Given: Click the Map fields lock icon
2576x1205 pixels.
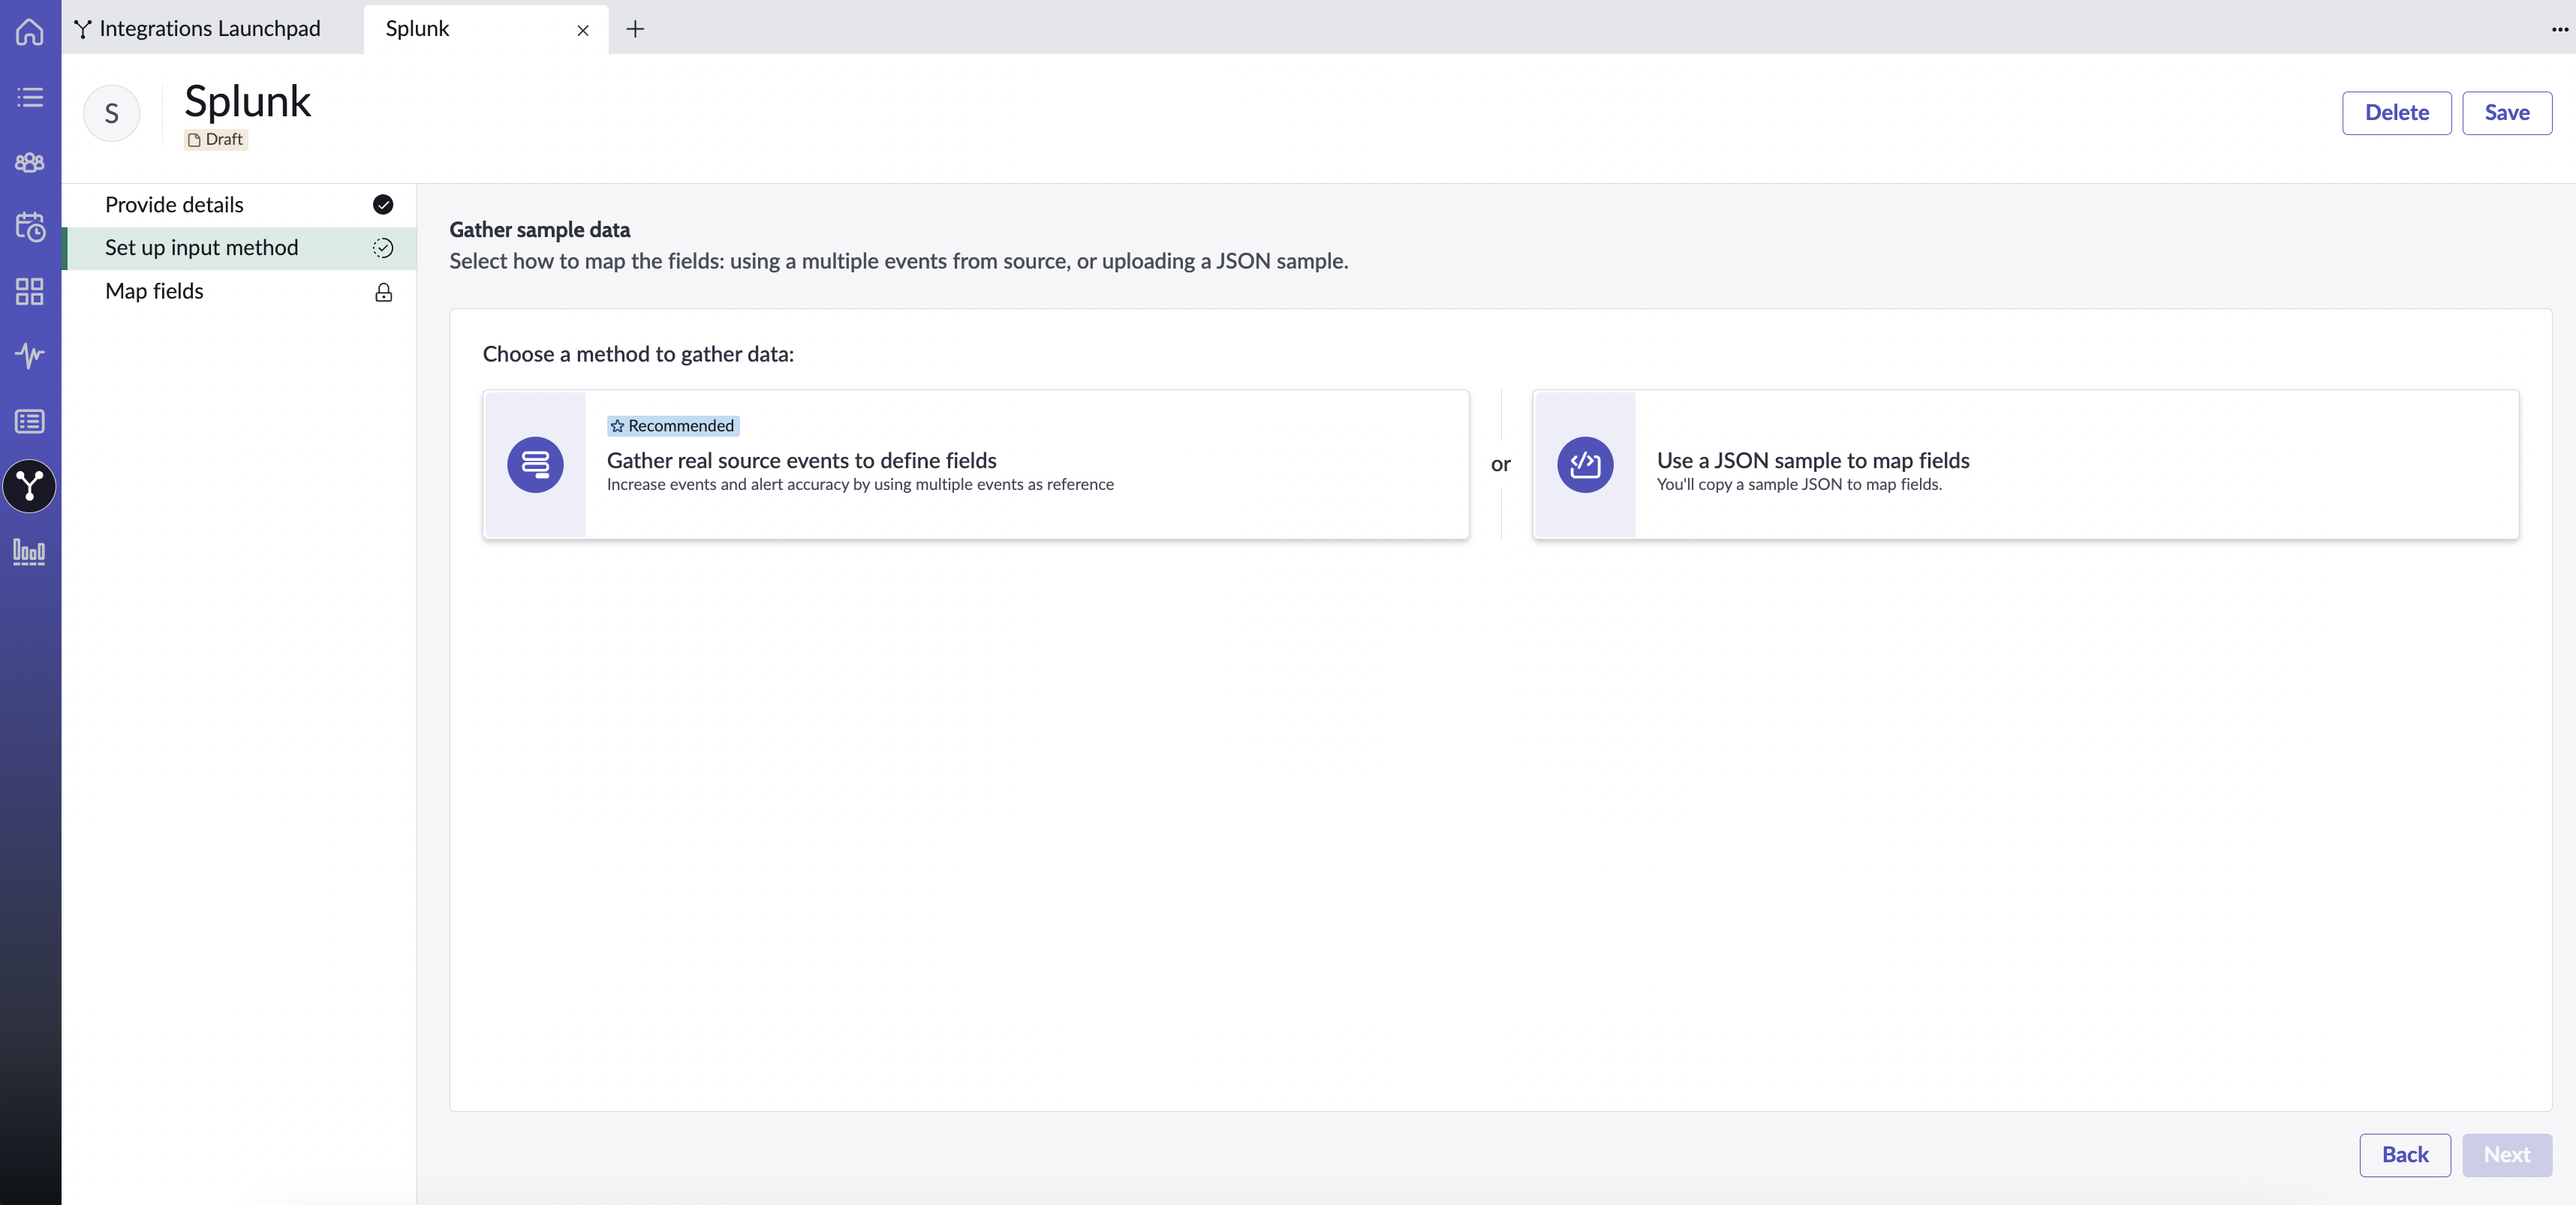Looking at the screenshot, I should [x=383, y=292].
